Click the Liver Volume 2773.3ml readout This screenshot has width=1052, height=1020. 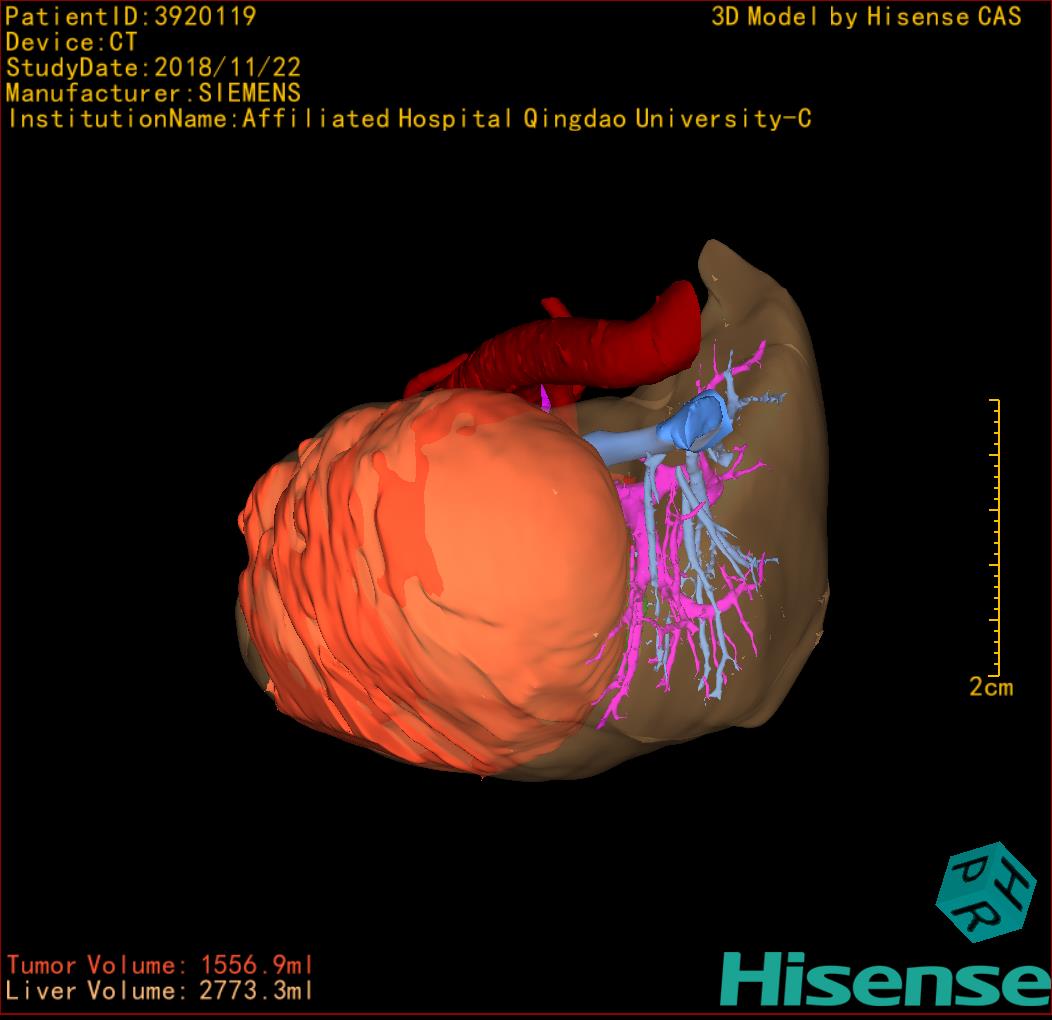[160, 991]
